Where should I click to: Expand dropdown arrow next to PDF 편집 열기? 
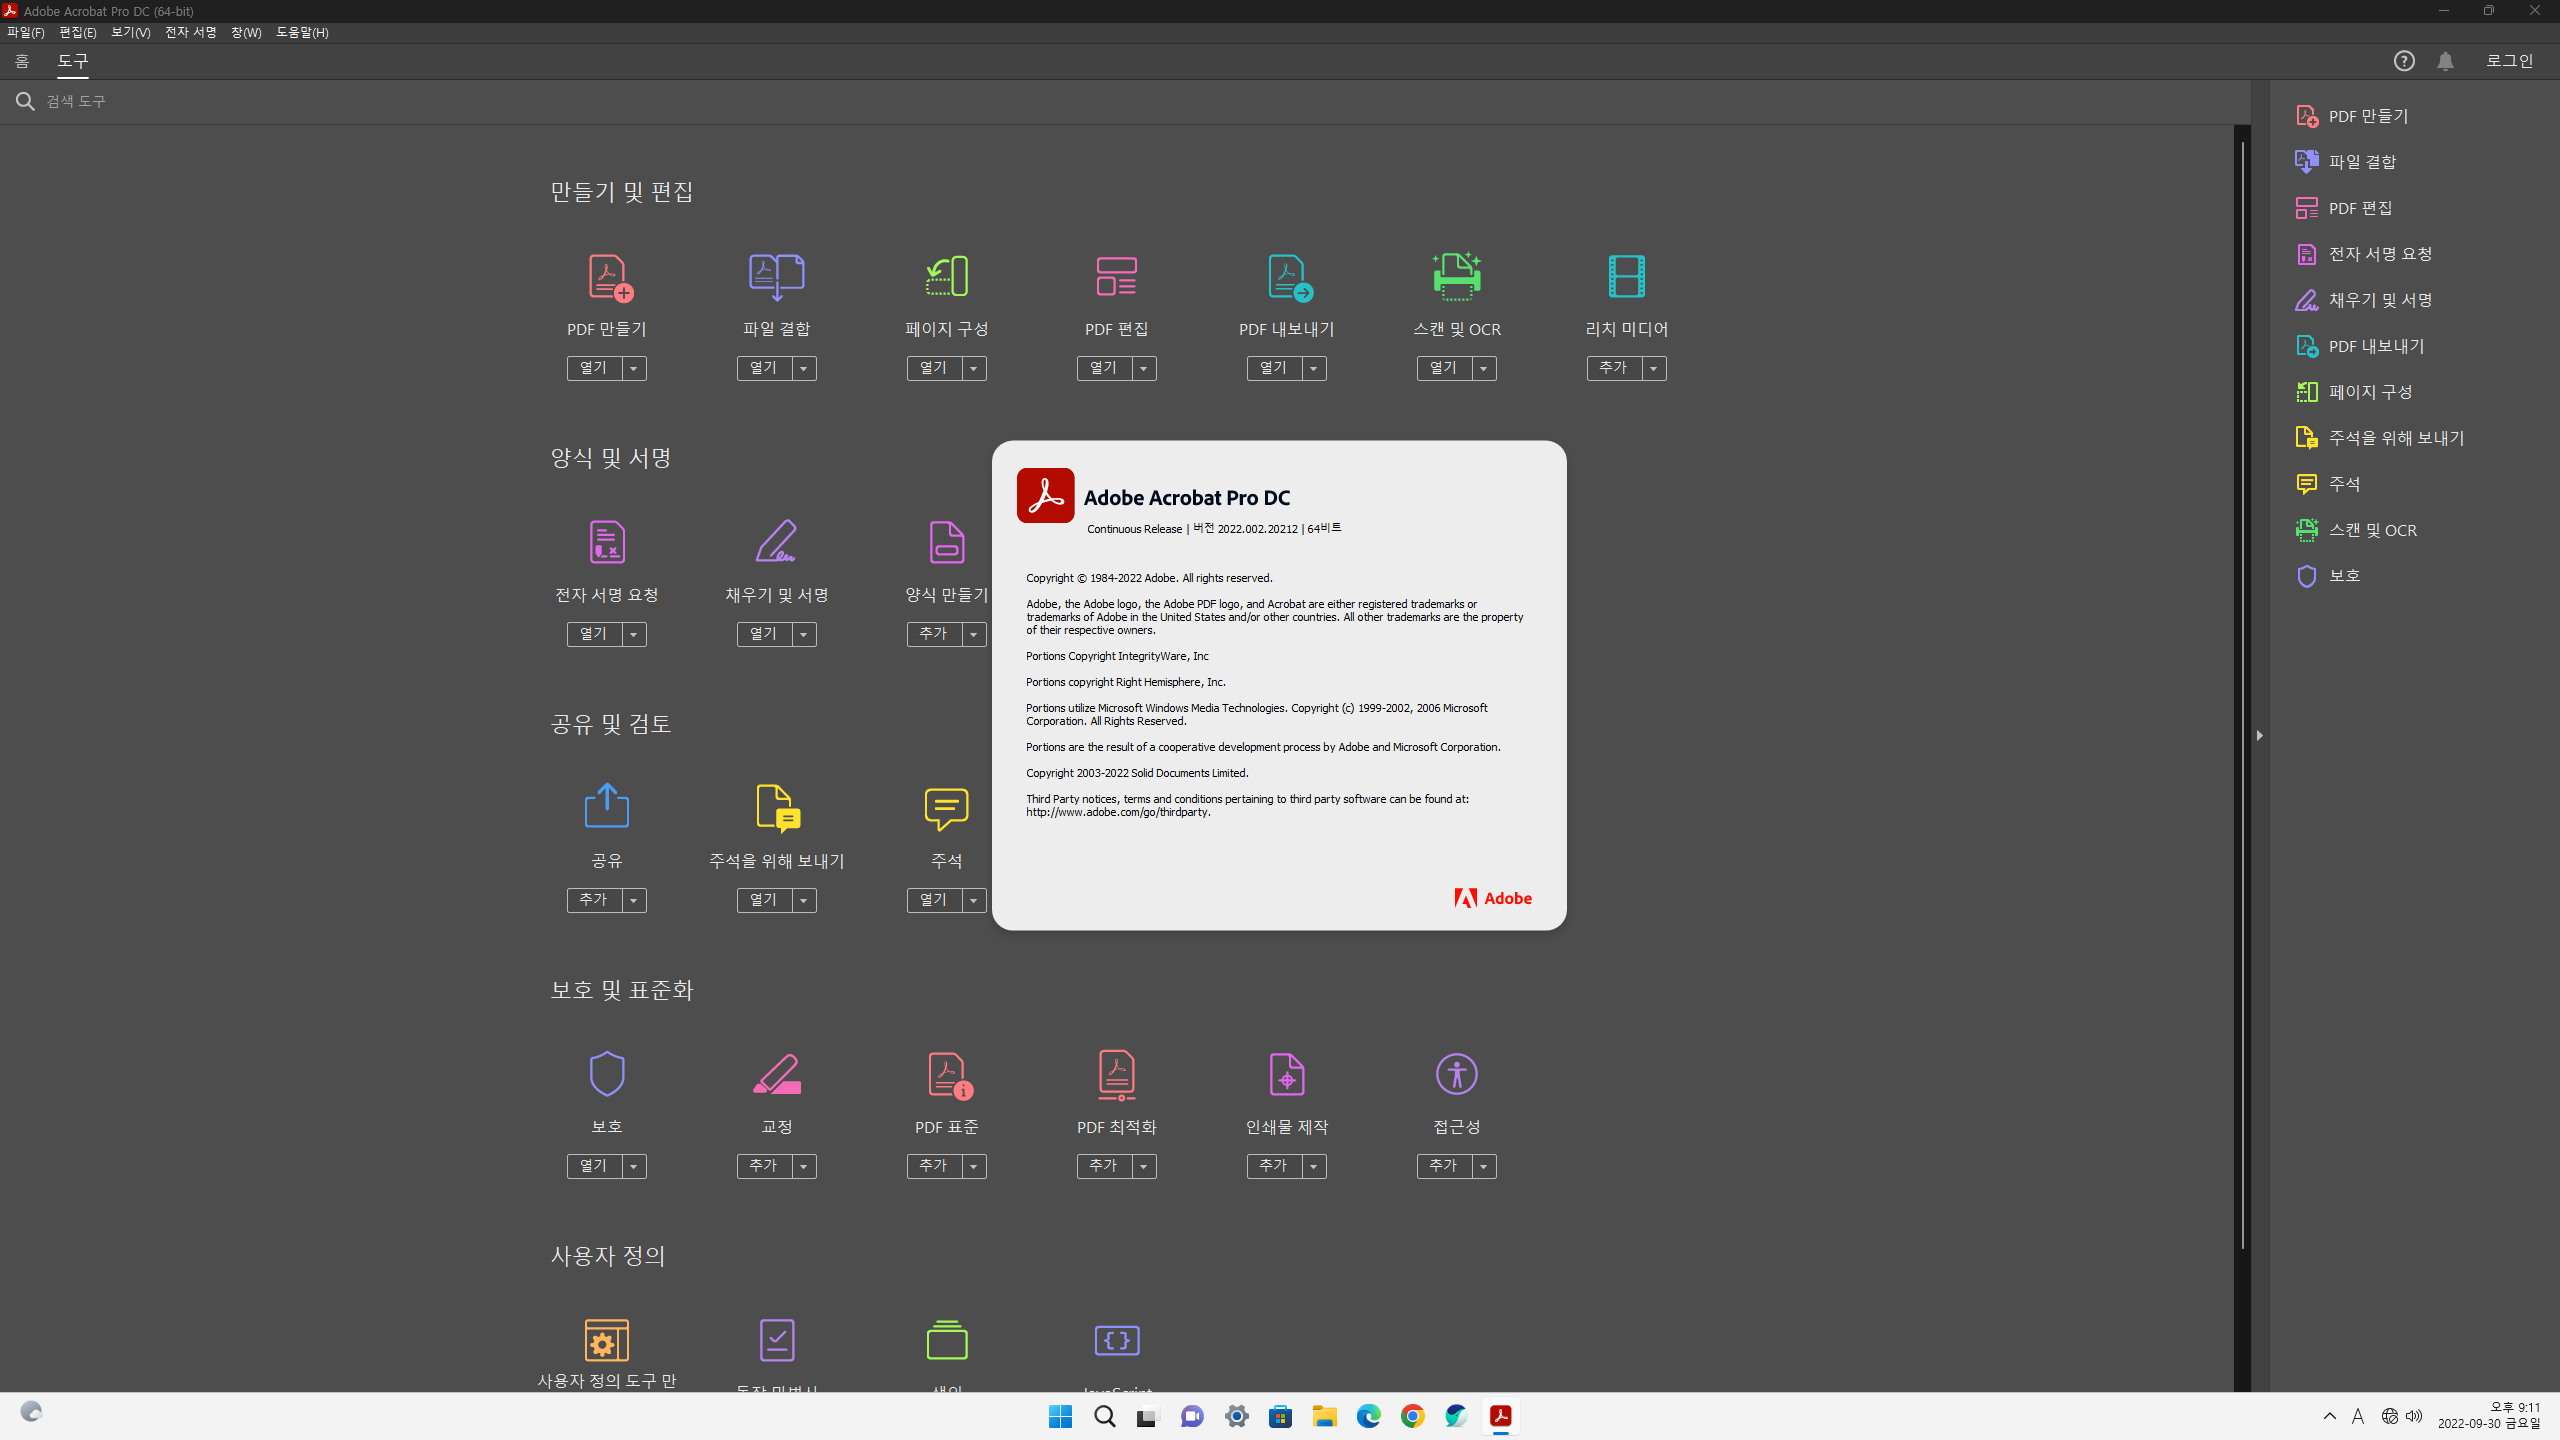pyautogui.click(x=1143, y=369)
